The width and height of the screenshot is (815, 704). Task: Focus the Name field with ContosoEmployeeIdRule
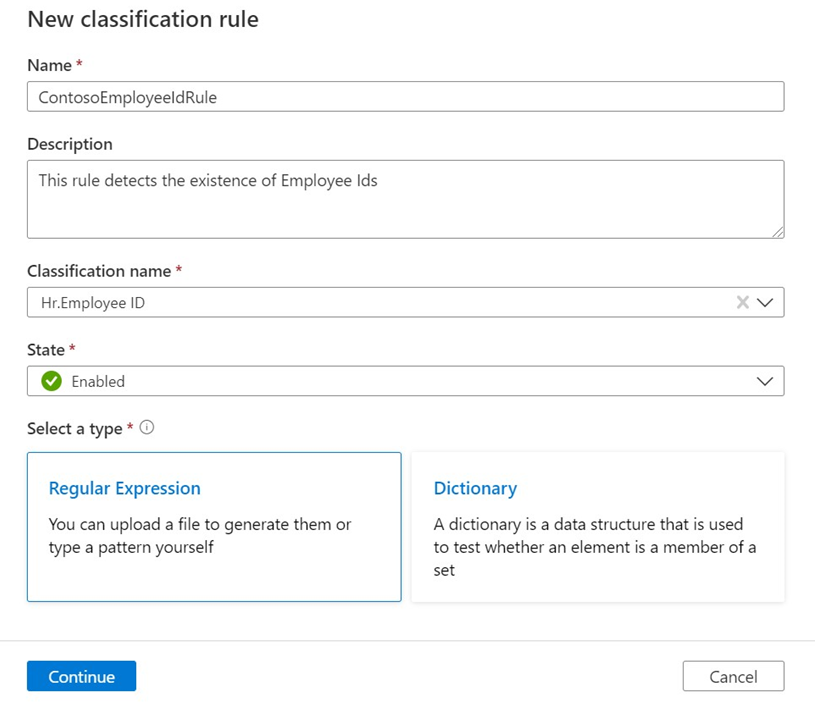[x=405, y=97]
